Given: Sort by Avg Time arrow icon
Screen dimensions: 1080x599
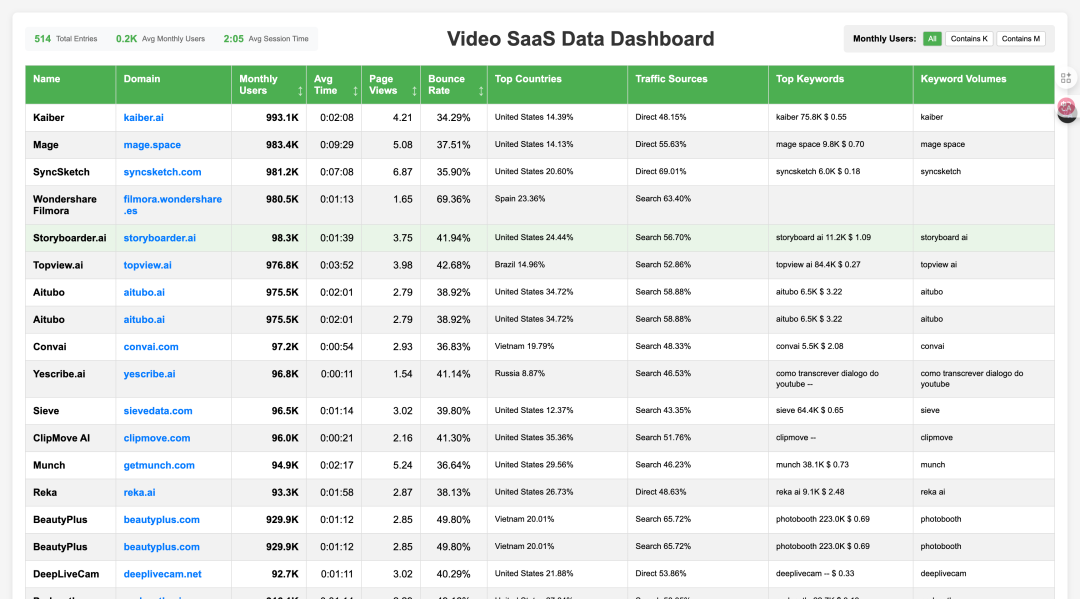Looking at the screenshot, I should 355,91.
